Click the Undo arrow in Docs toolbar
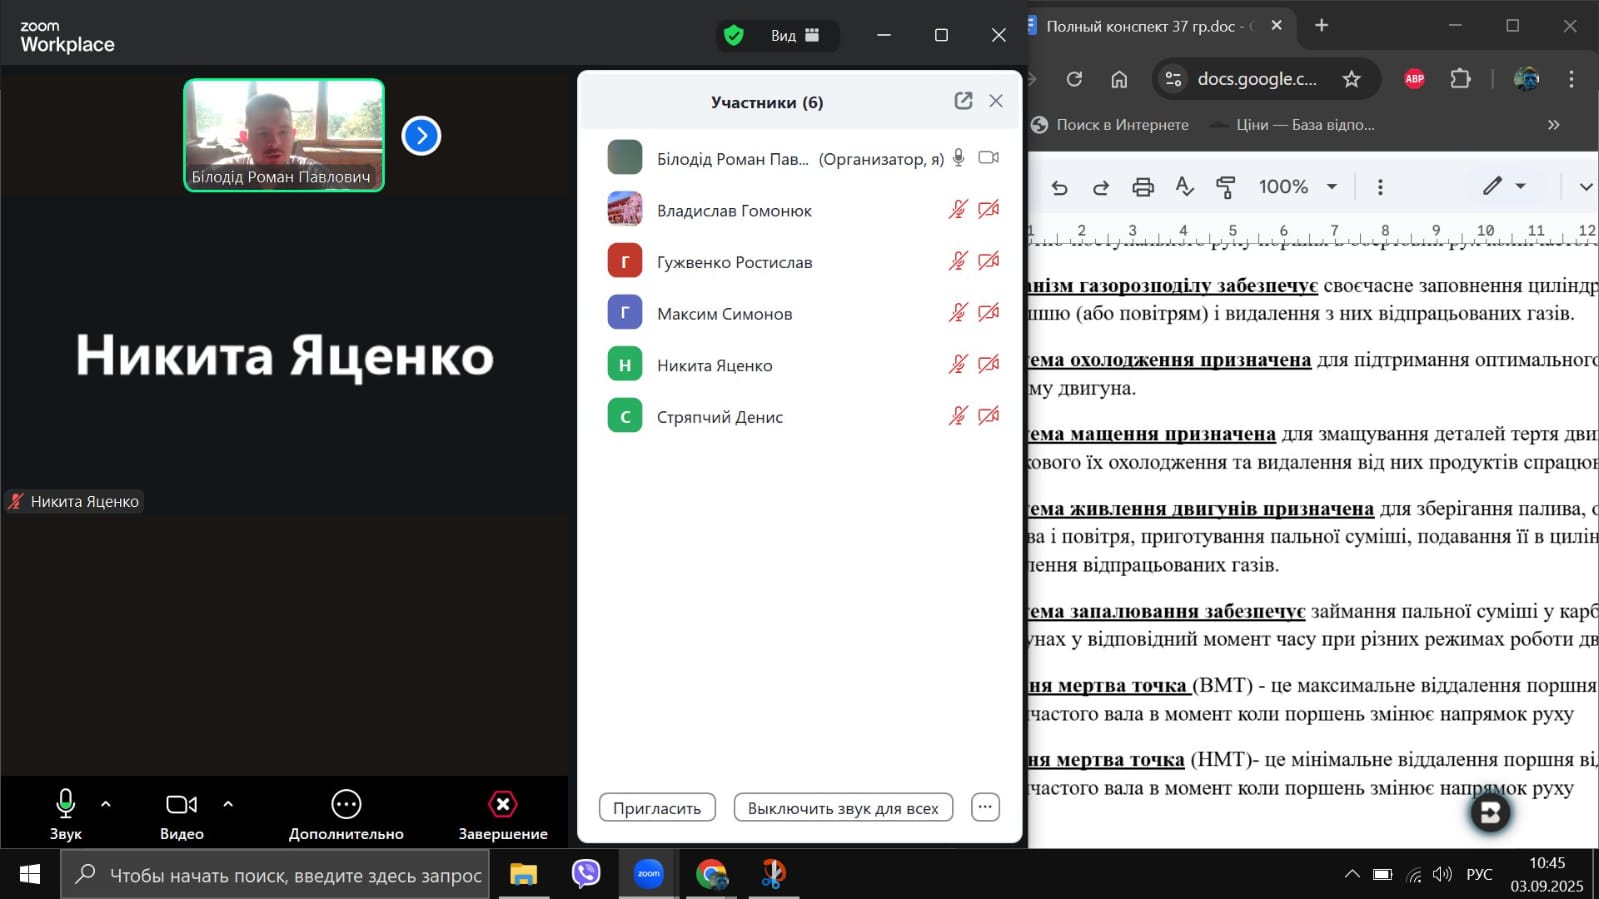 pos(1060,187)
